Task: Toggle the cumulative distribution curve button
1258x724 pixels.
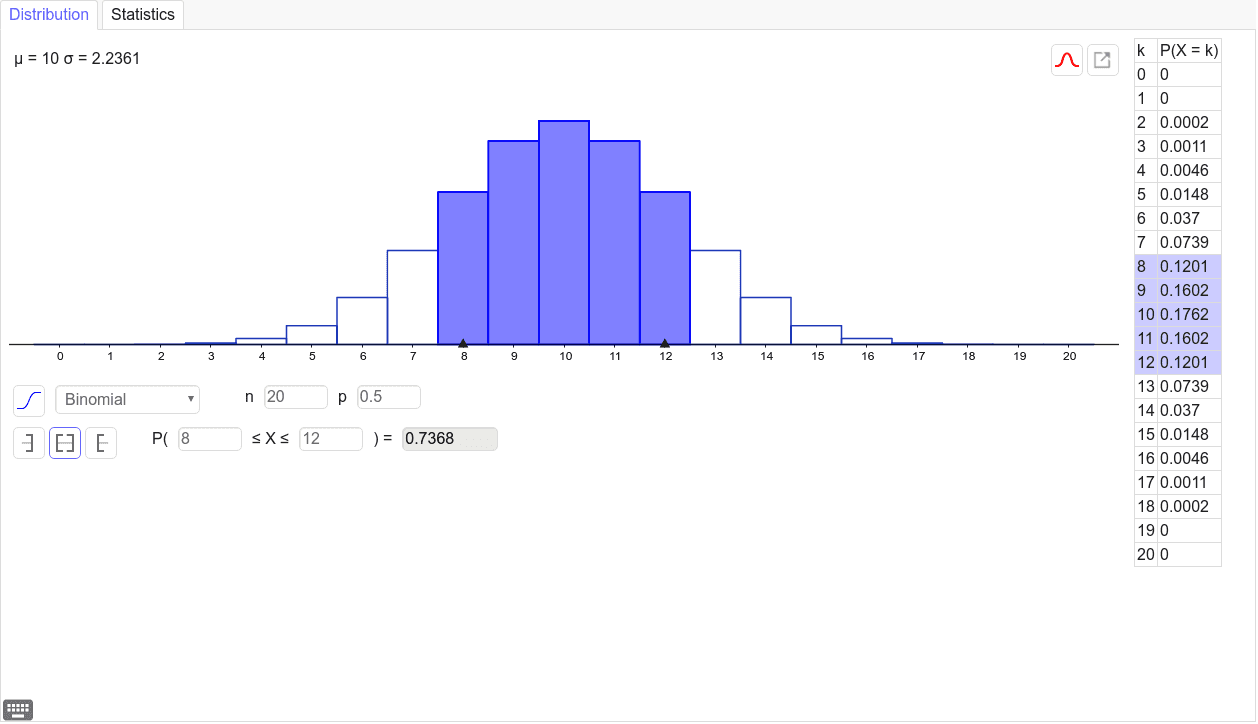Action: pos(29,400)
